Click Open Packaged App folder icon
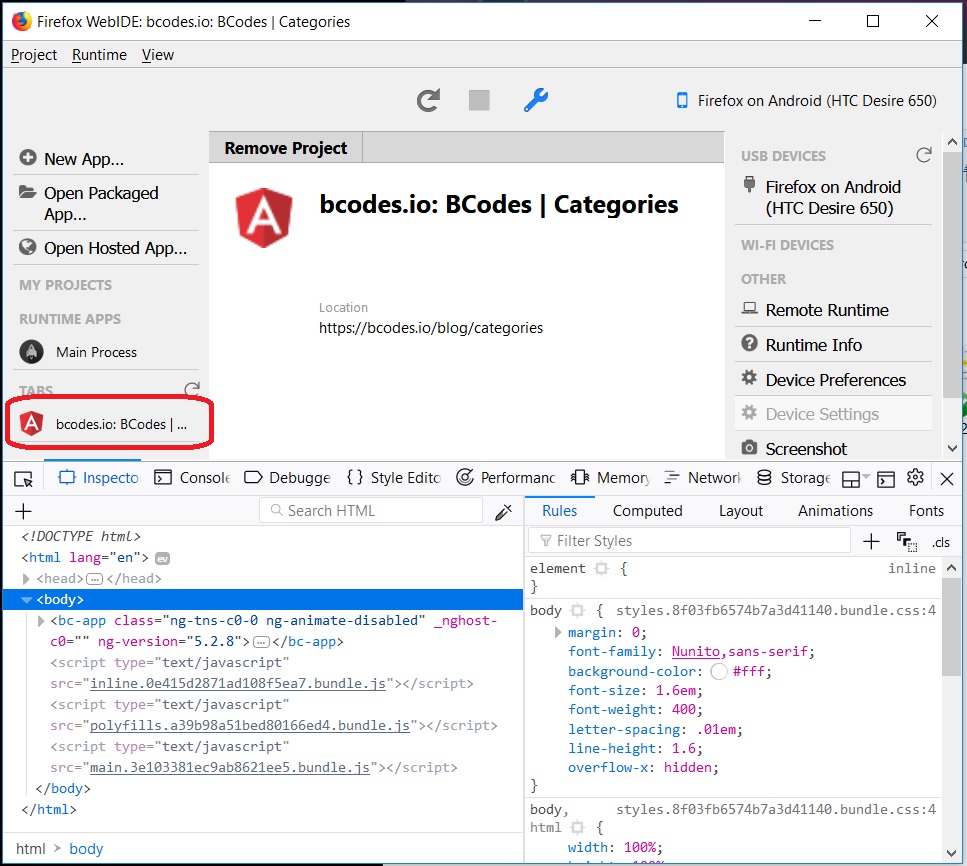The width and height of the screenshot is (967, 866). [x=27, y=192]
